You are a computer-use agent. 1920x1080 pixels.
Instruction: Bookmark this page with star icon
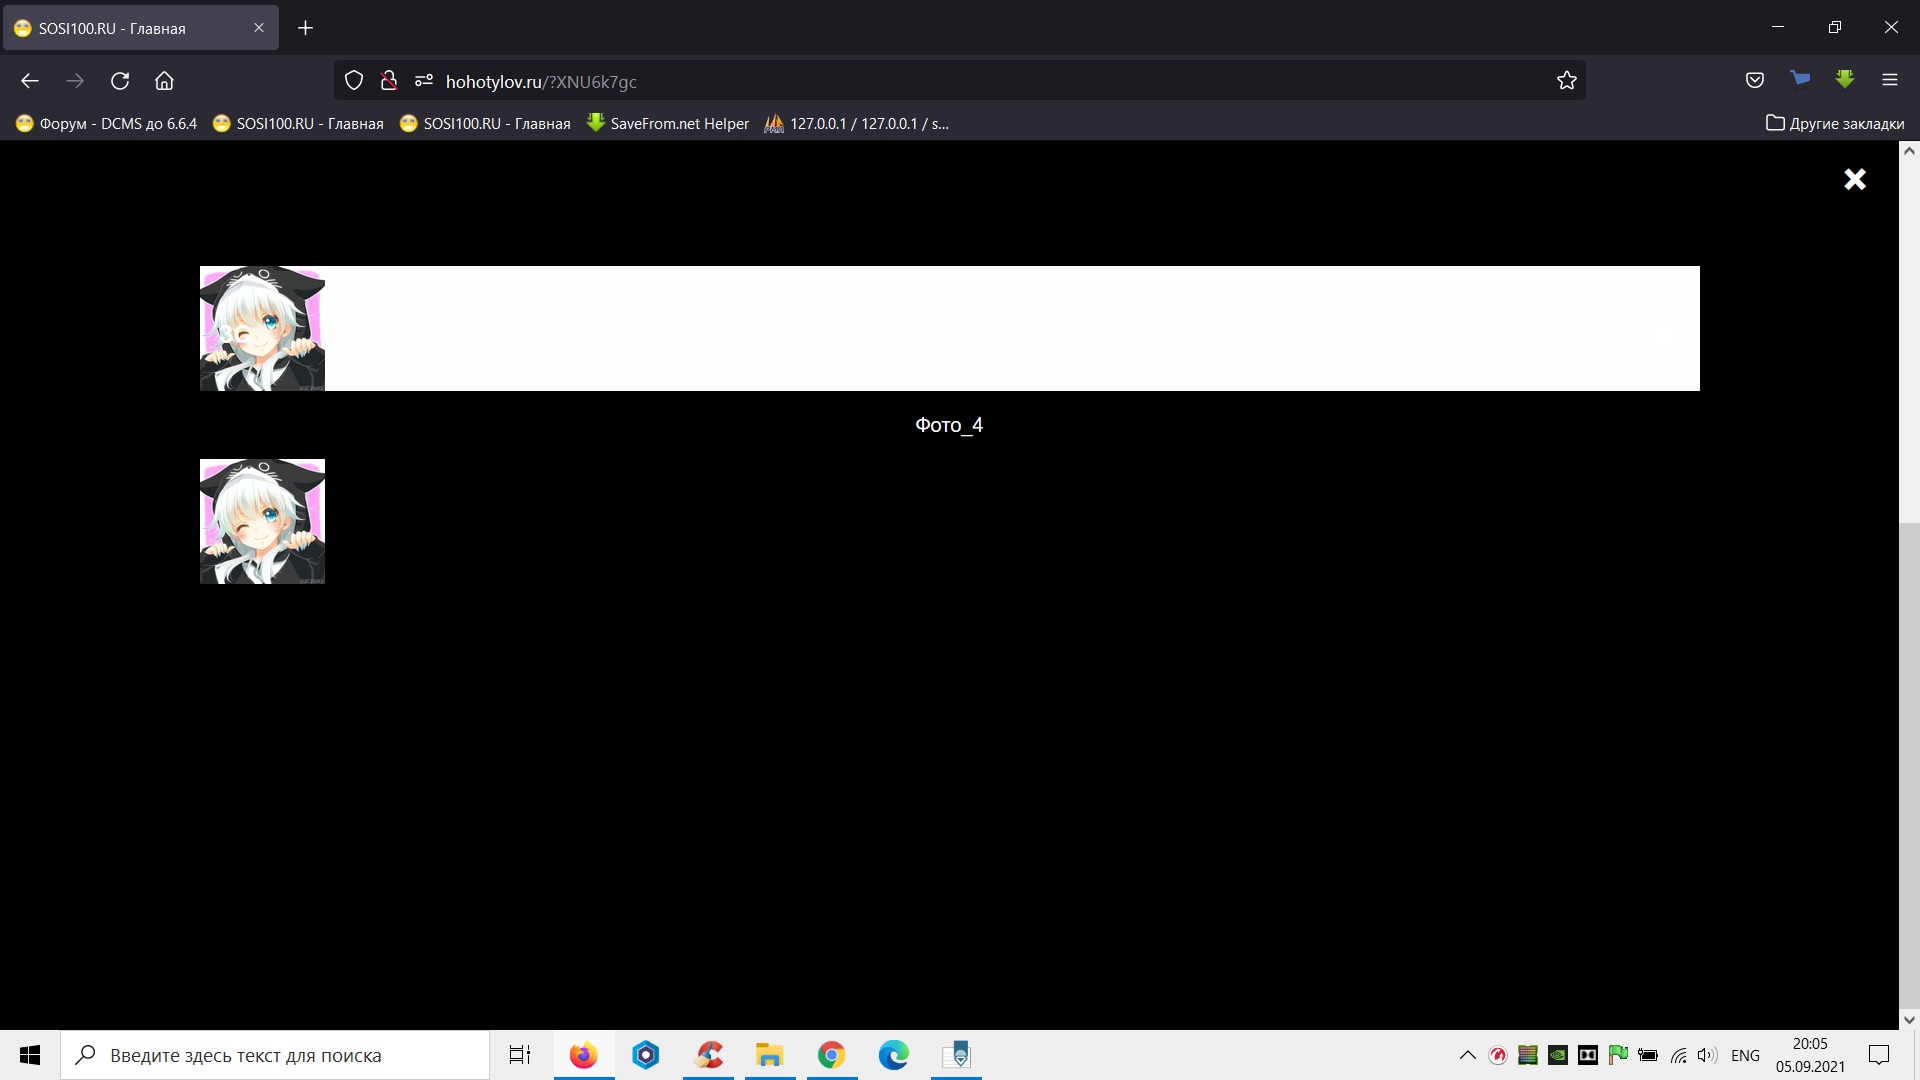tap(1566, 81)
